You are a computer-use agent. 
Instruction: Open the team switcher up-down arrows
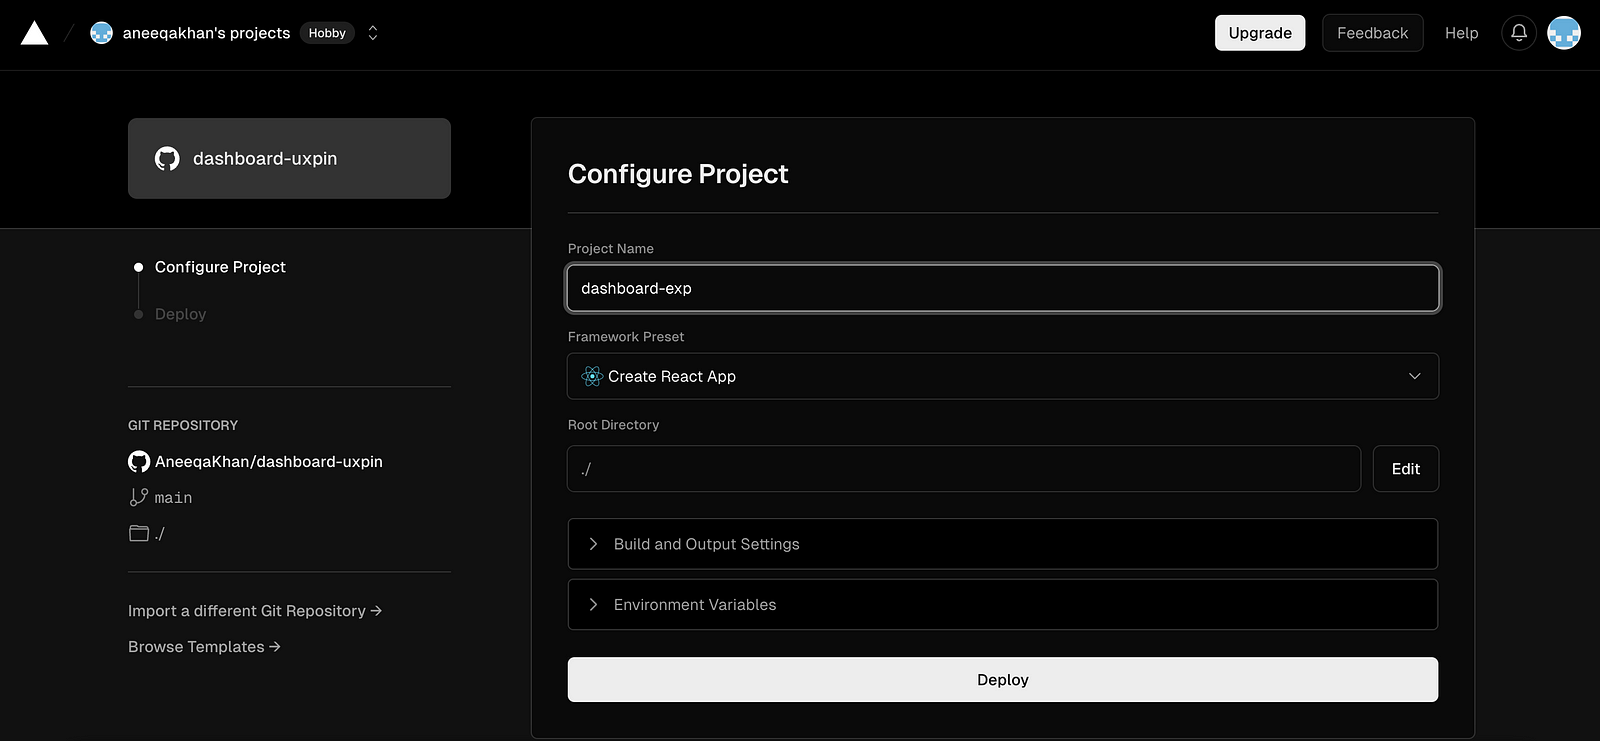373,33
